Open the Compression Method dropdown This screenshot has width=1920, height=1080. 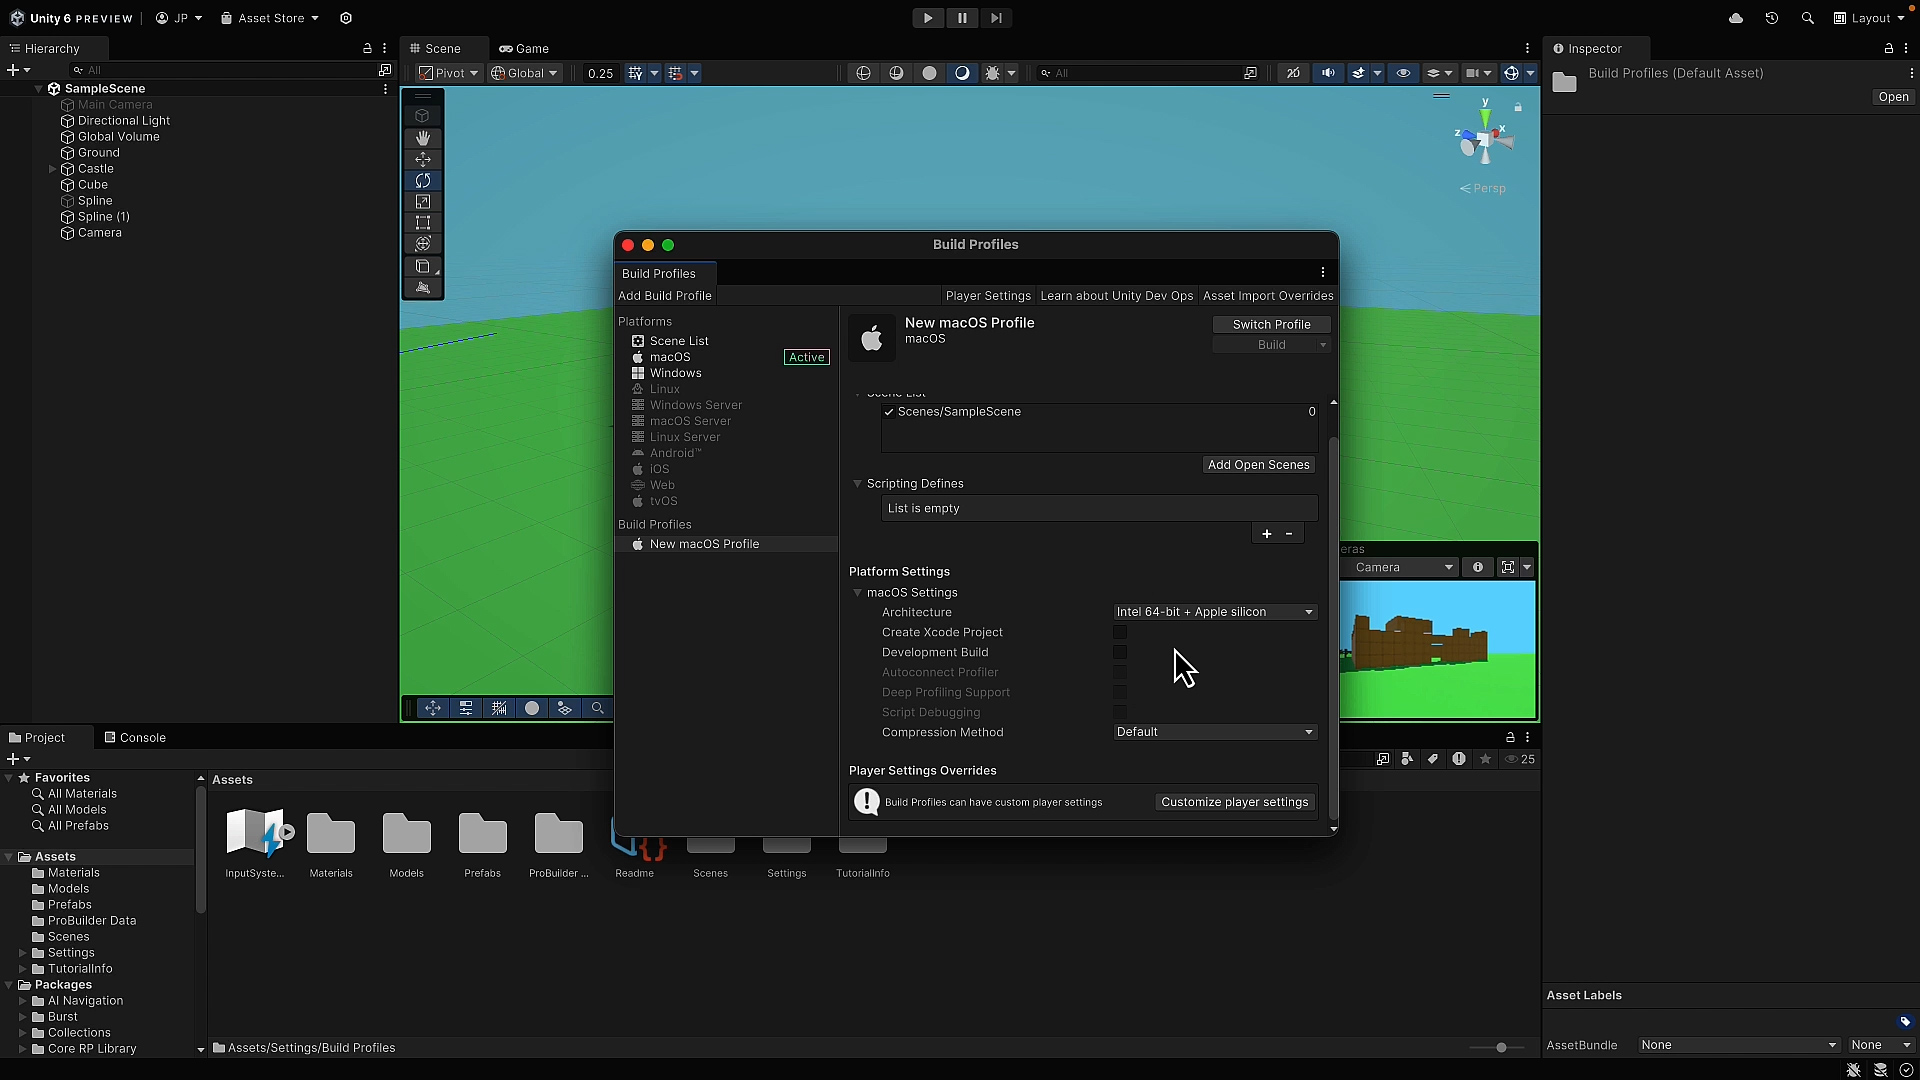[1214, 731]
